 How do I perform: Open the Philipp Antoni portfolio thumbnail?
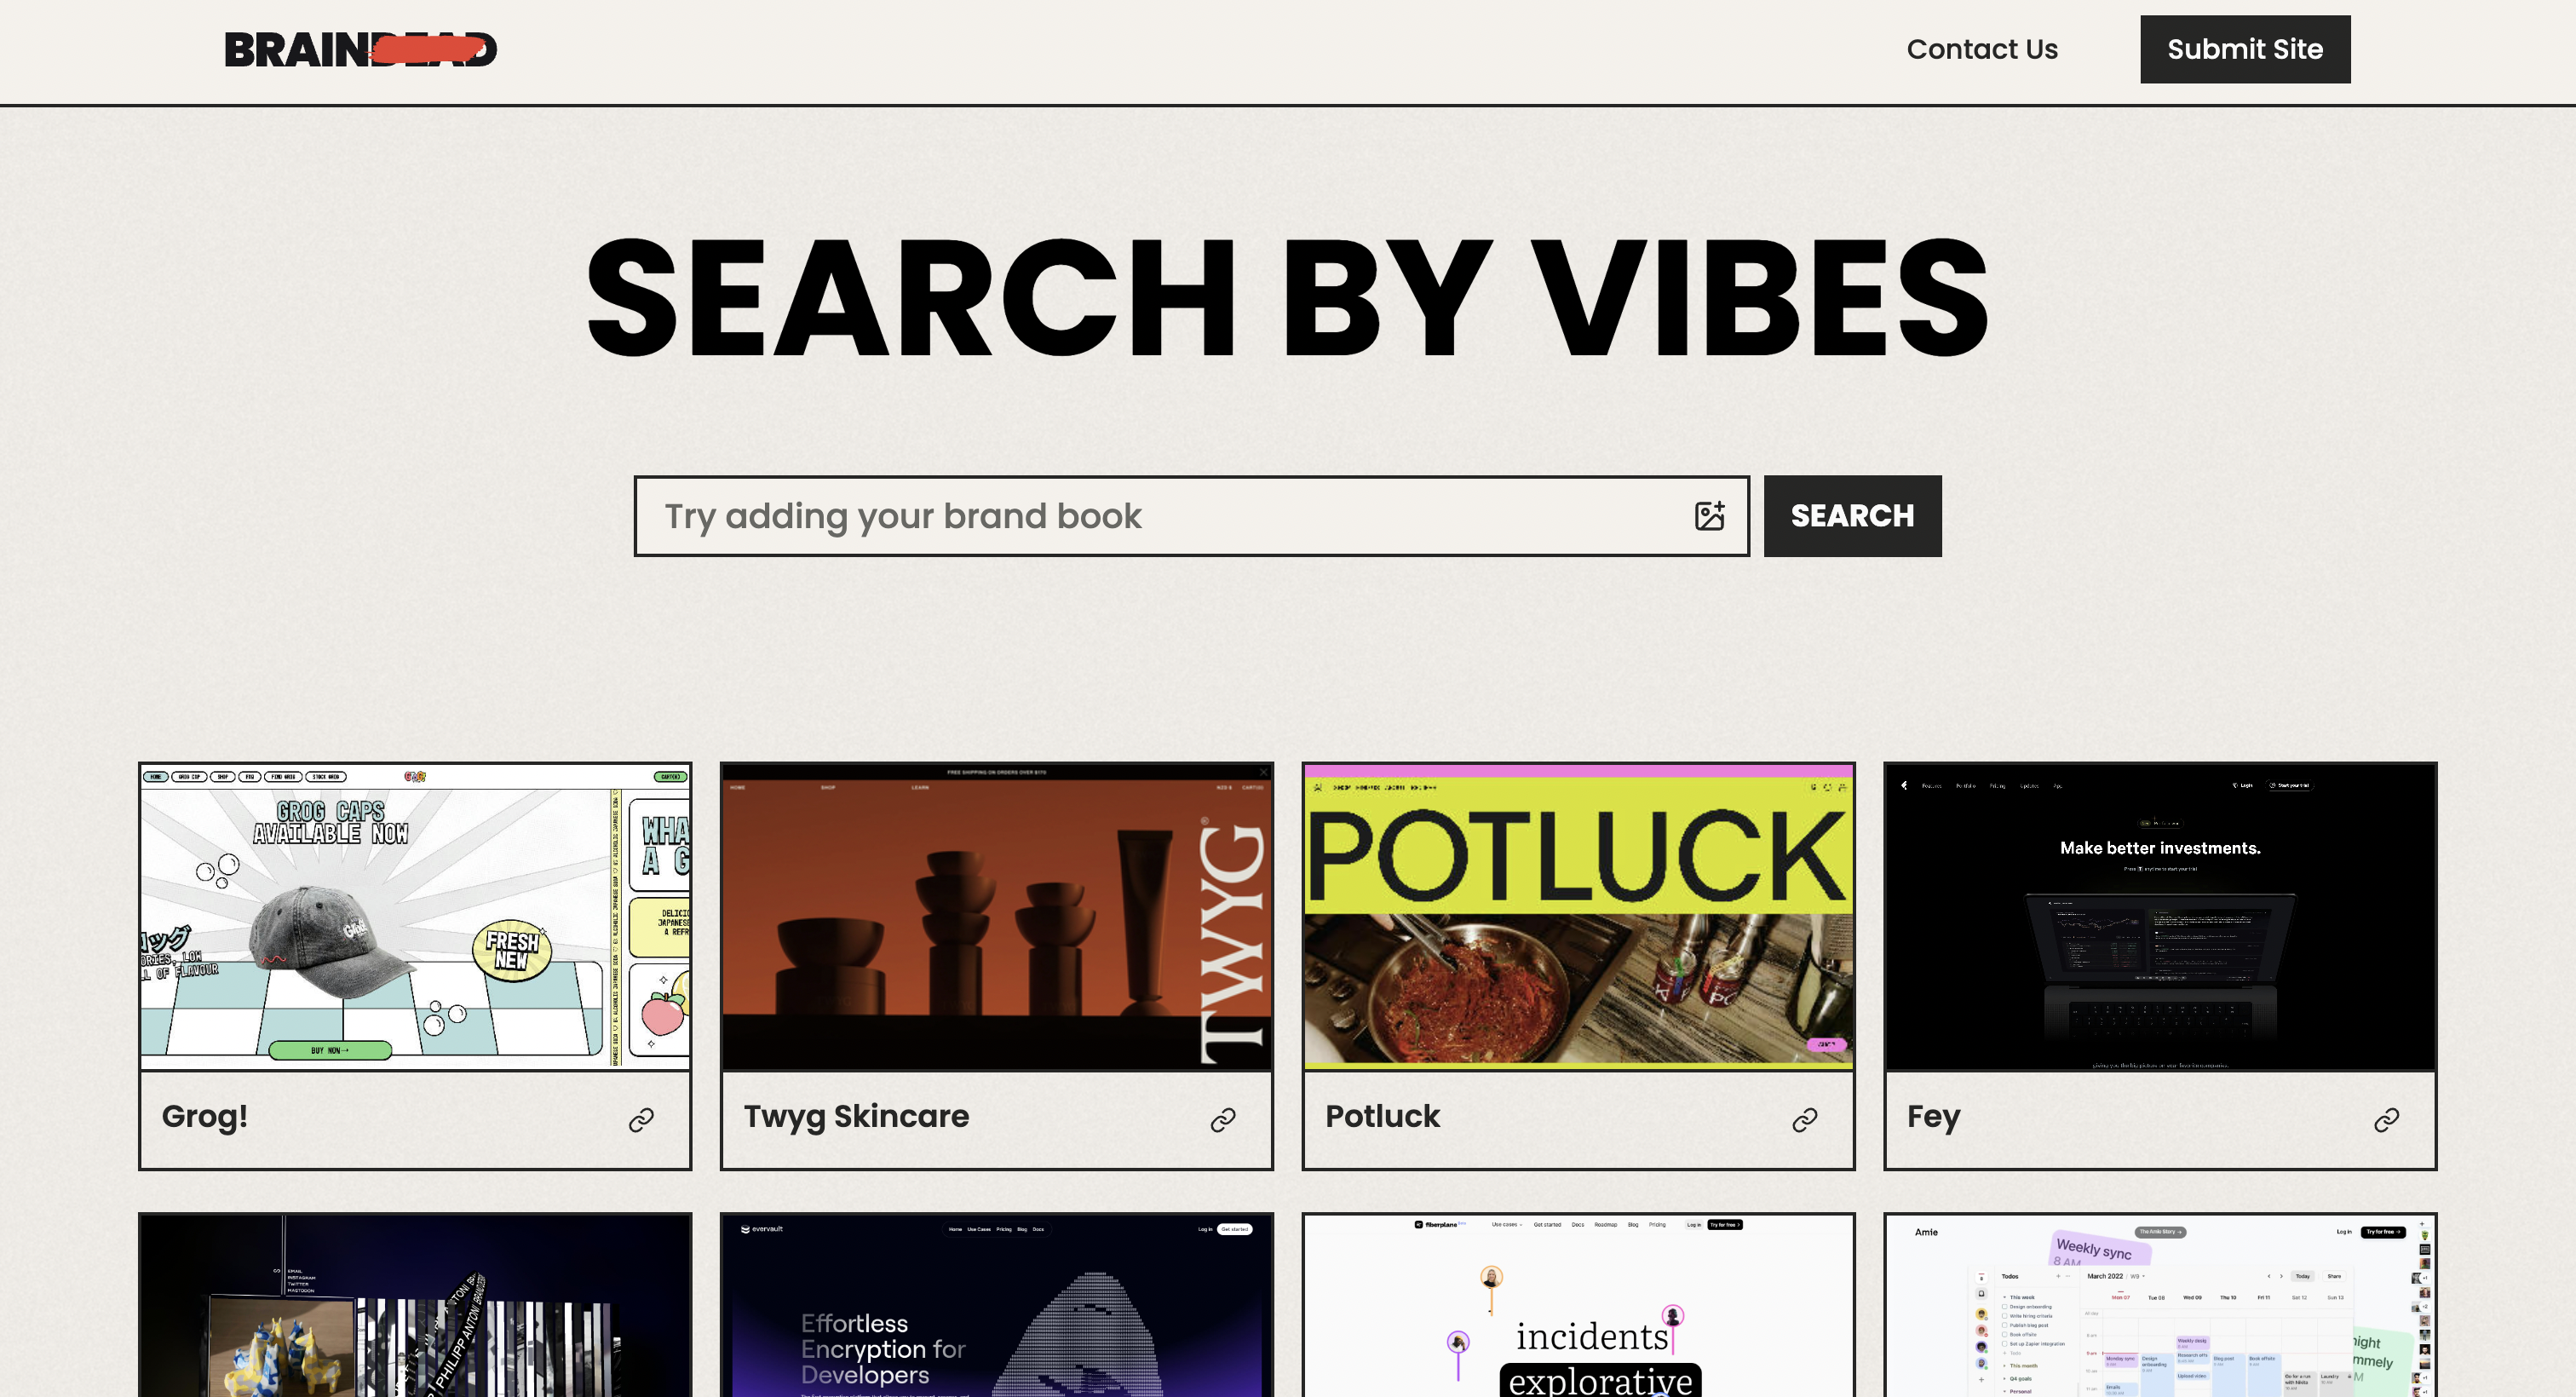(x=415, y=1305)
